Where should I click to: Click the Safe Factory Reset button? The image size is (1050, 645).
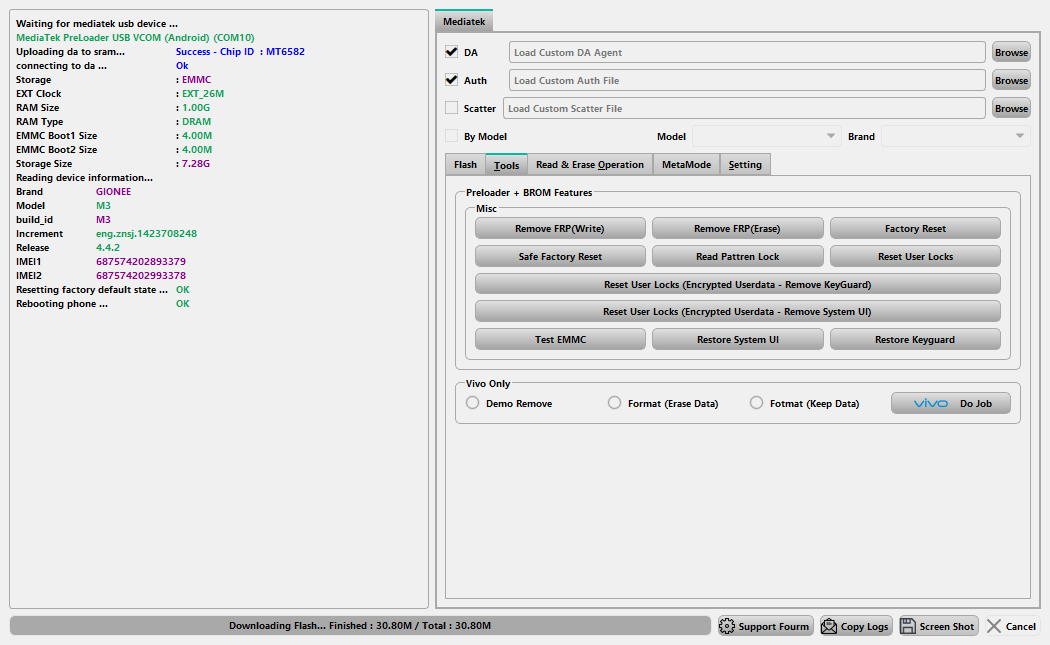click(x=560, y=257)
